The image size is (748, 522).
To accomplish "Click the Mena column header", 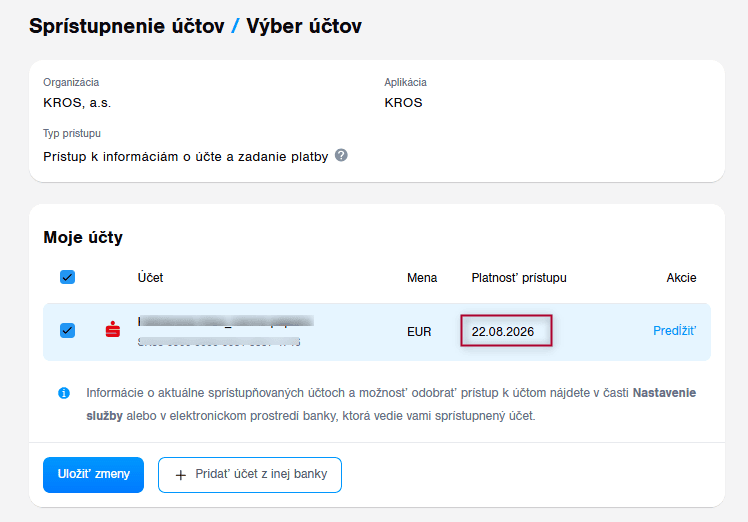I will [421, 277].
